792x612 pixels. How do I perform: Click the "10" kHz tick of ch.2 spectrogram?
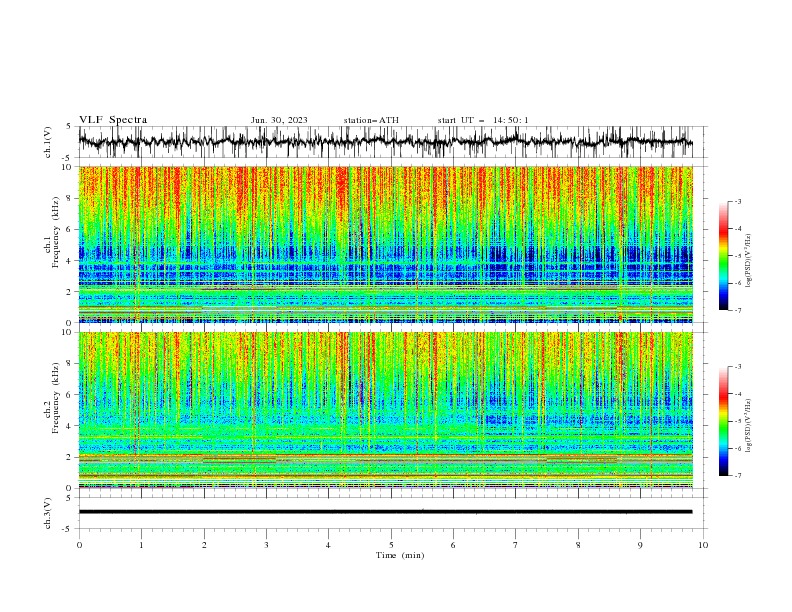coord(68,332)
